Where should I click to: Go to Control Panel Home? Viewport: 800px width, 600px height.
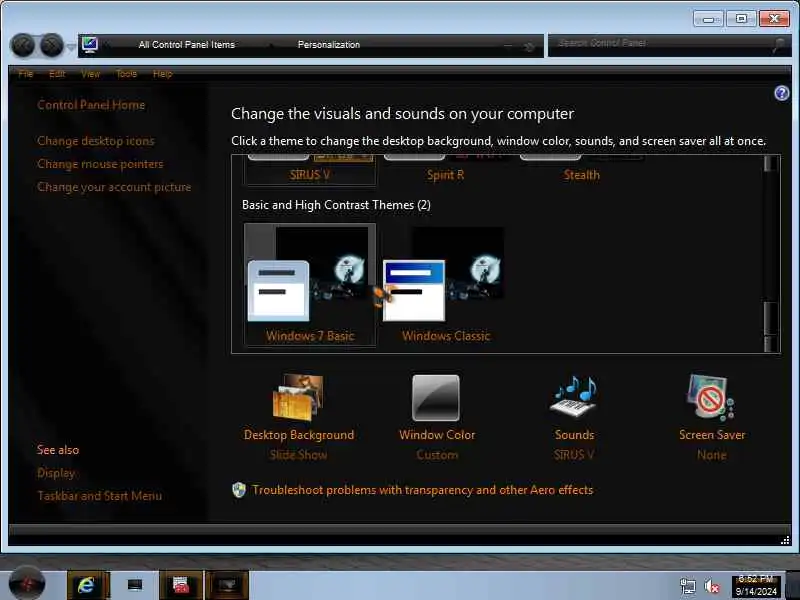(x=91, y=105)
